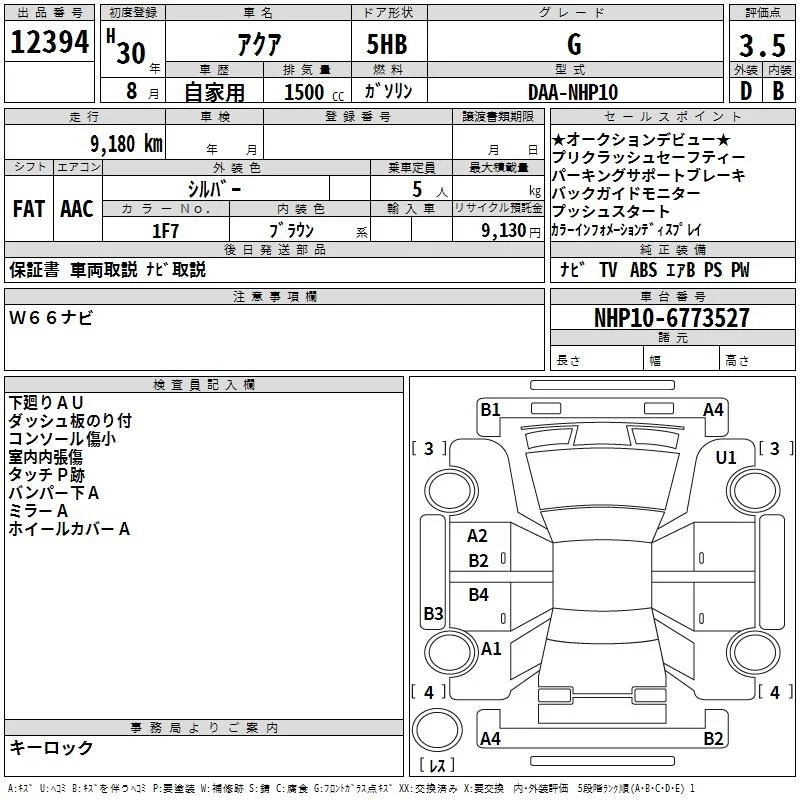
Task: Click the 事務局よりご案内 section header
Action: click(x=204, y=728)
